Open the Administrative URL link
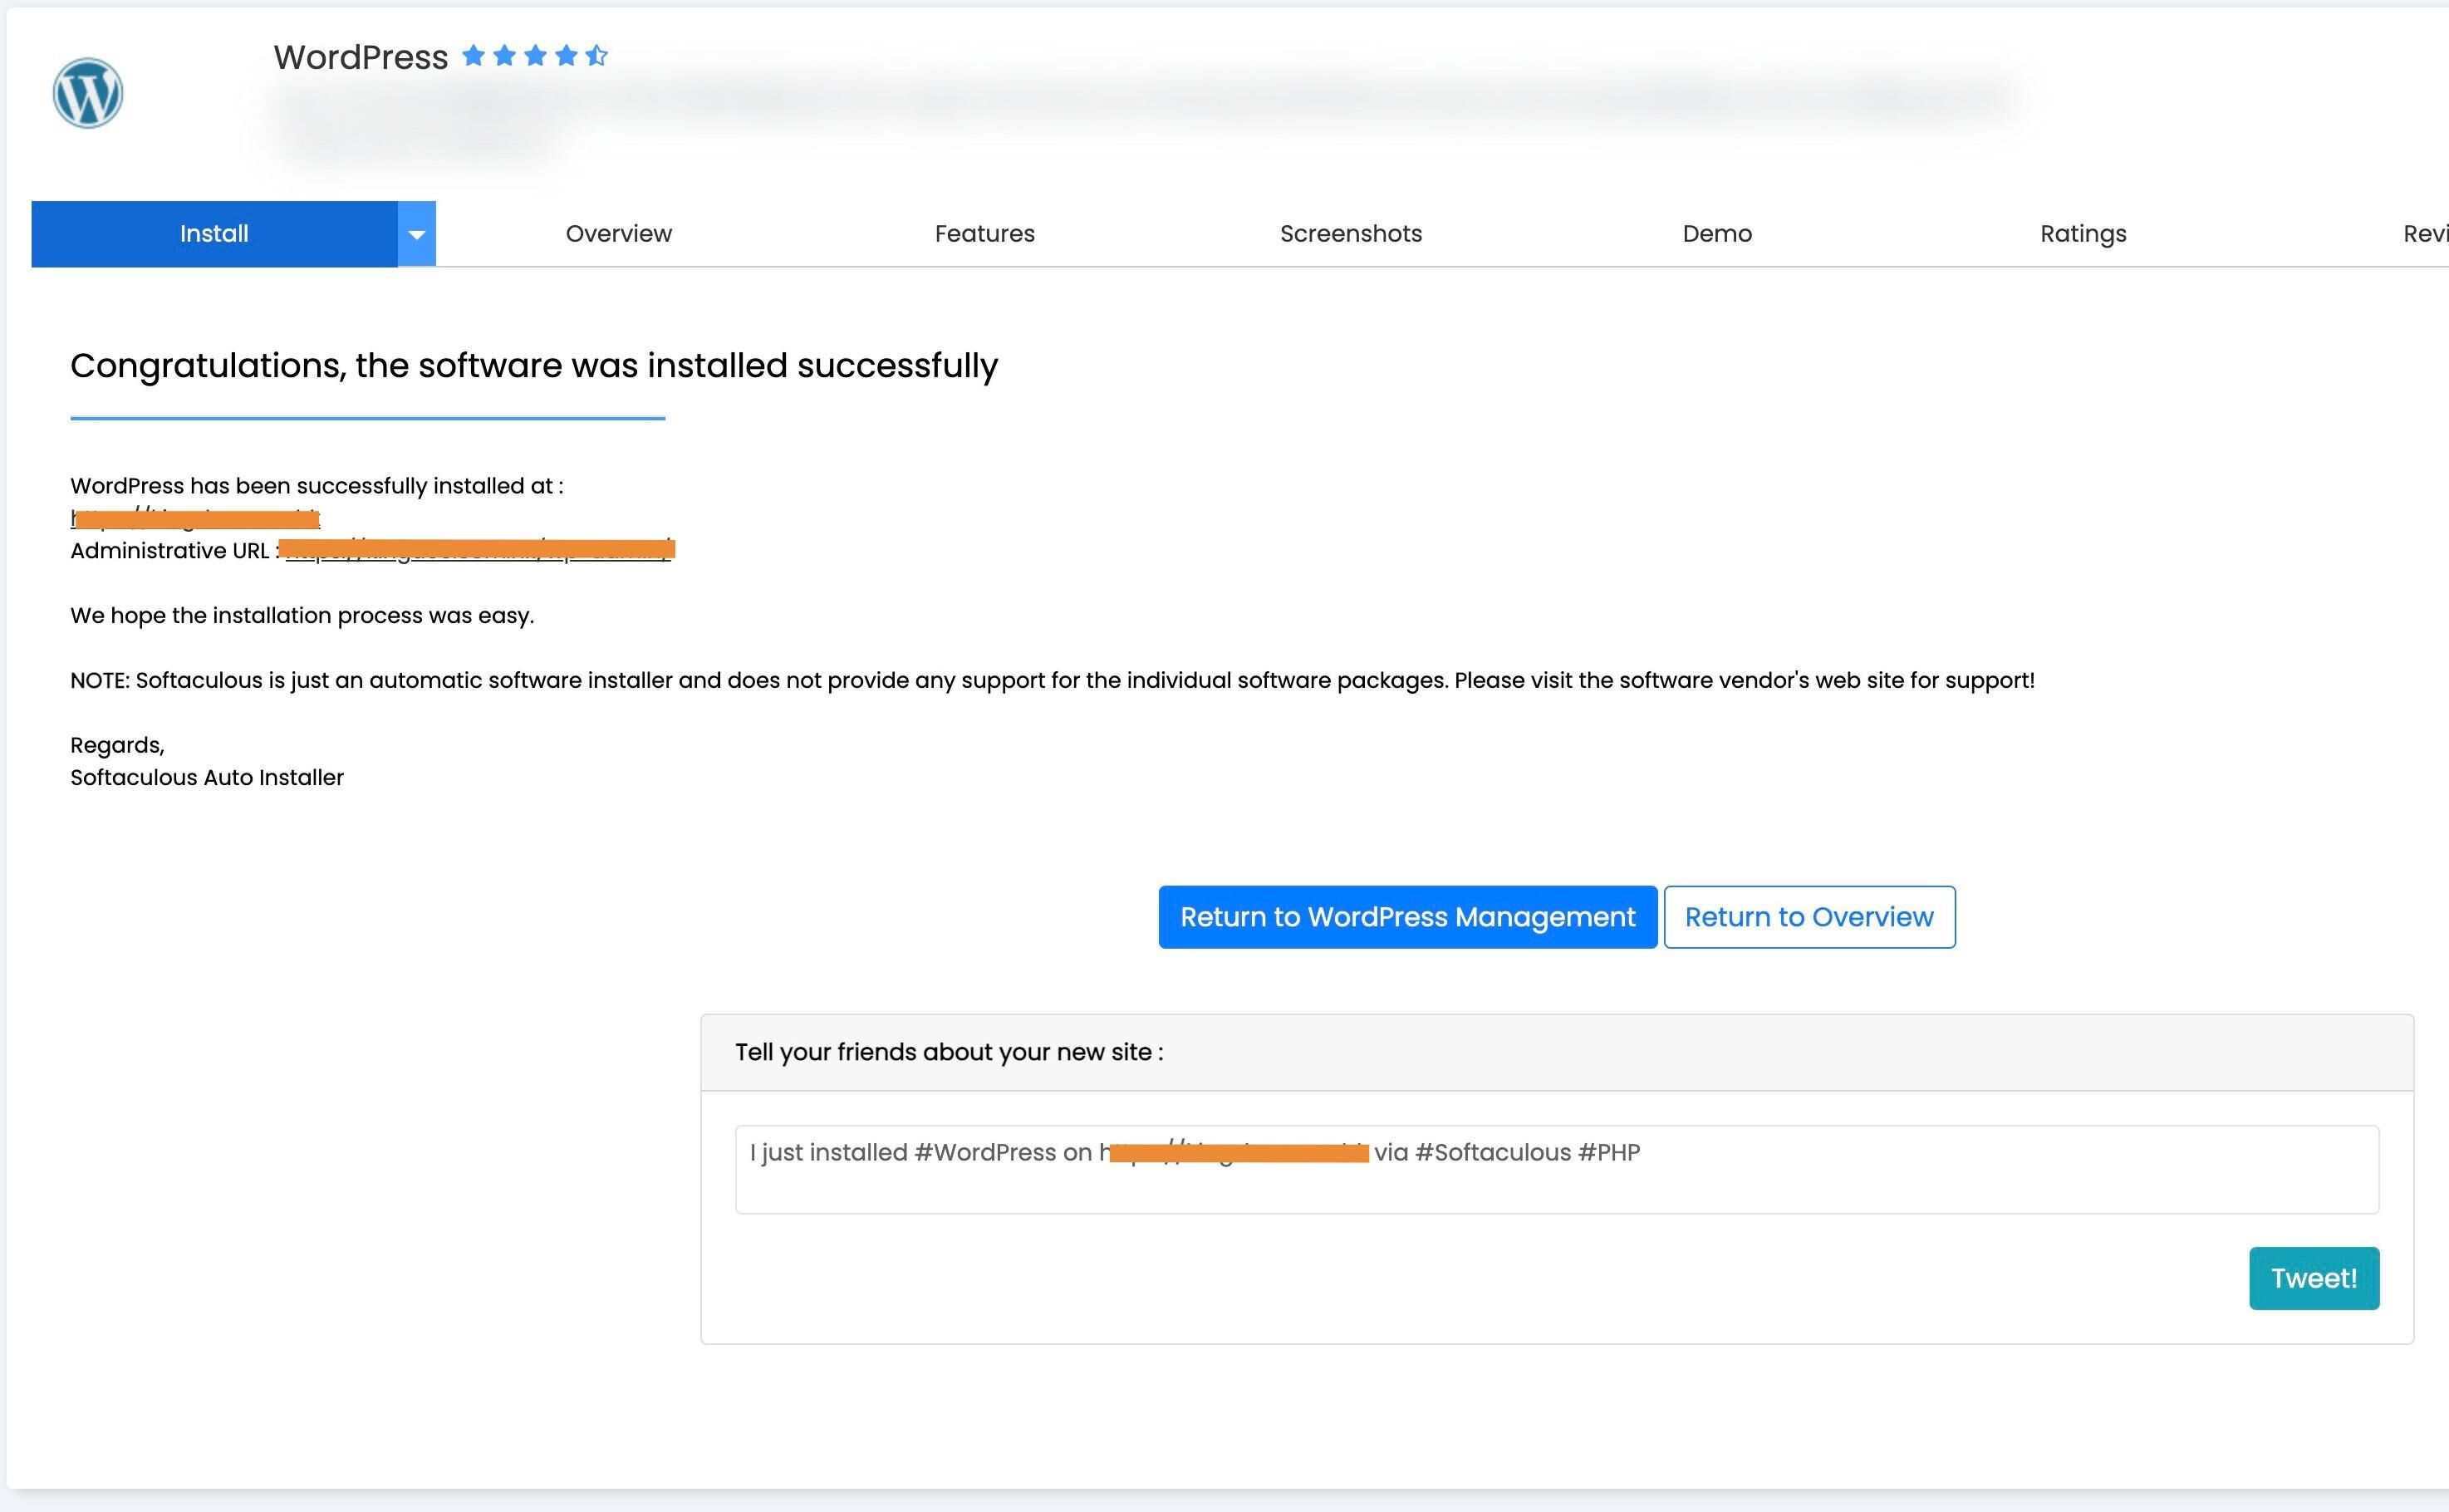Image resolution: width=2449 pixels, height=1512 pixels. pyautogui.click(x=478, y=550)
